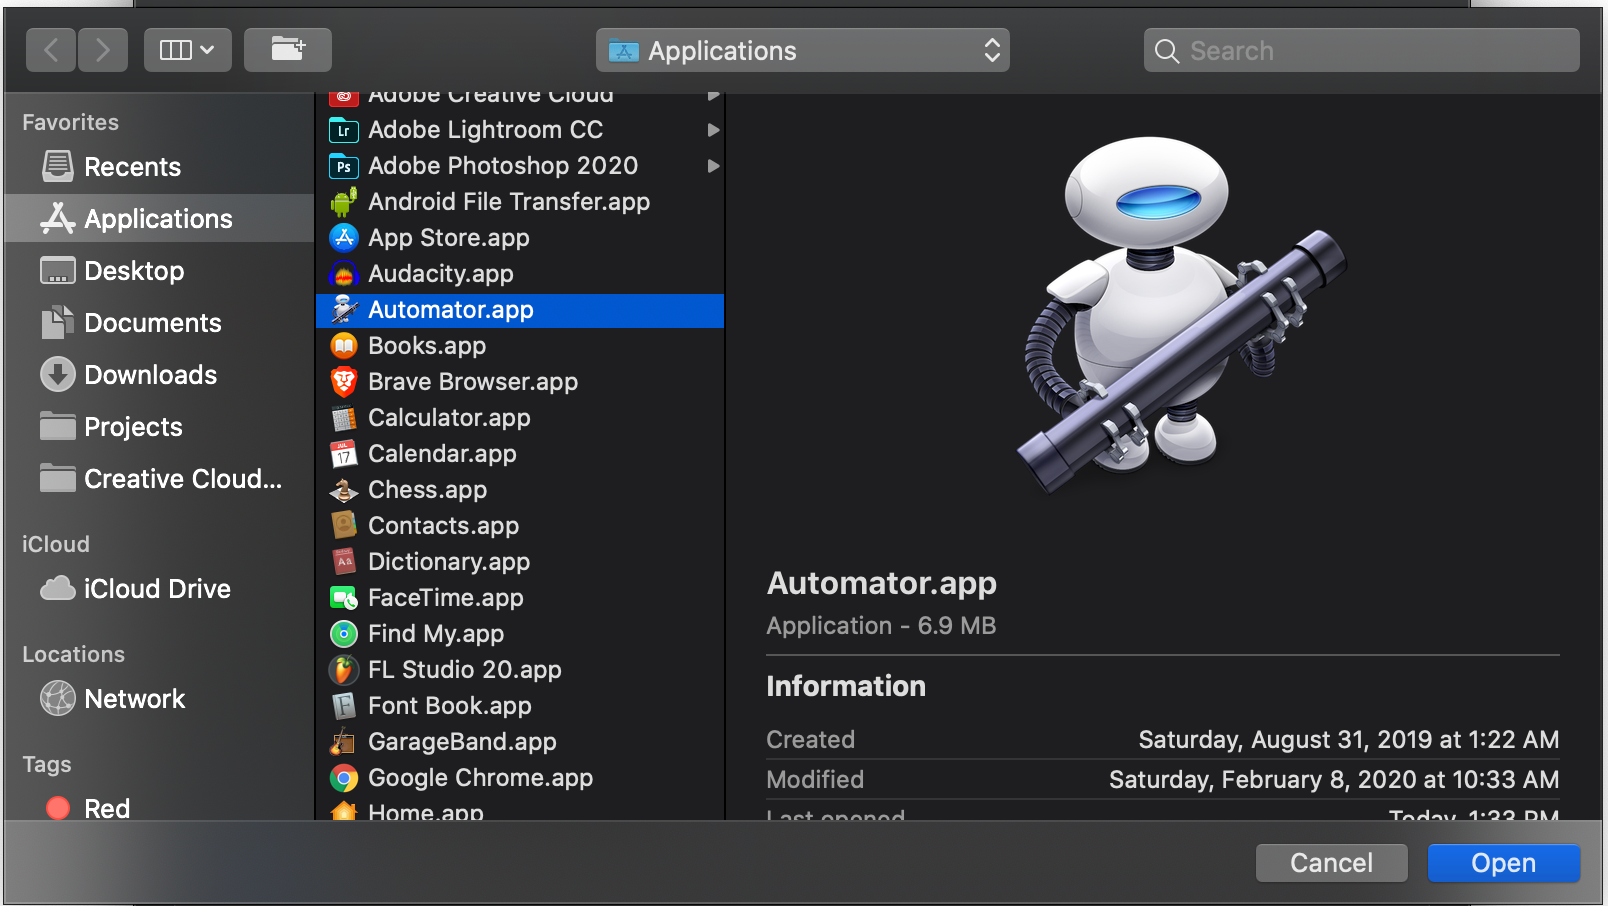Select the 'Dictionary.app' name
1608x906 pixels.
(x=449, y=562)
